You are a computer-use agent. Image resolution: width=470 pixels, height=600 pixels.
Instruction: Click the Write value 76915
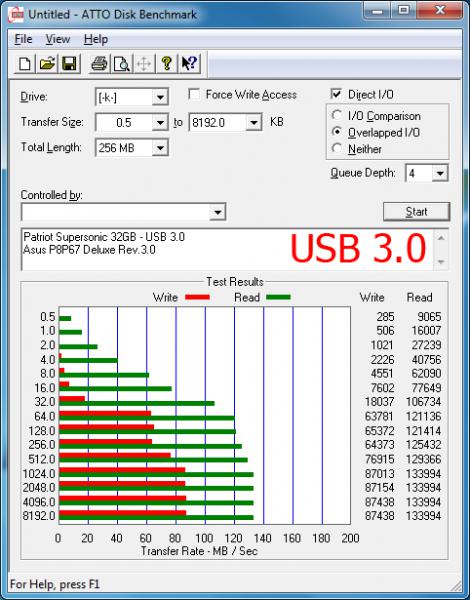click(x=379, y=459)
